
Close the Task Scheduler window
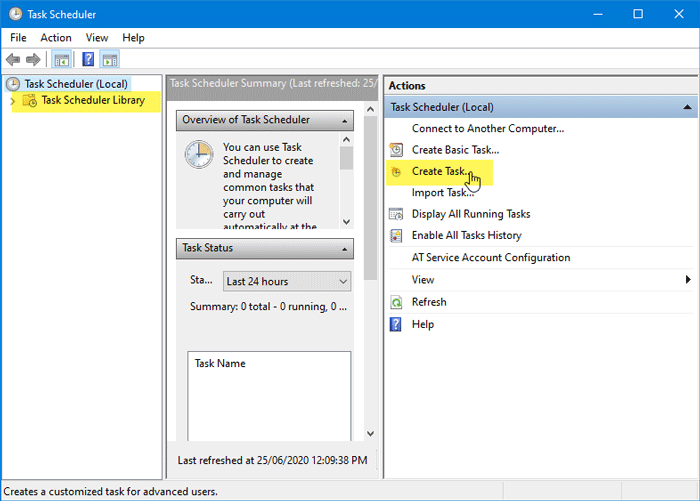679,14
